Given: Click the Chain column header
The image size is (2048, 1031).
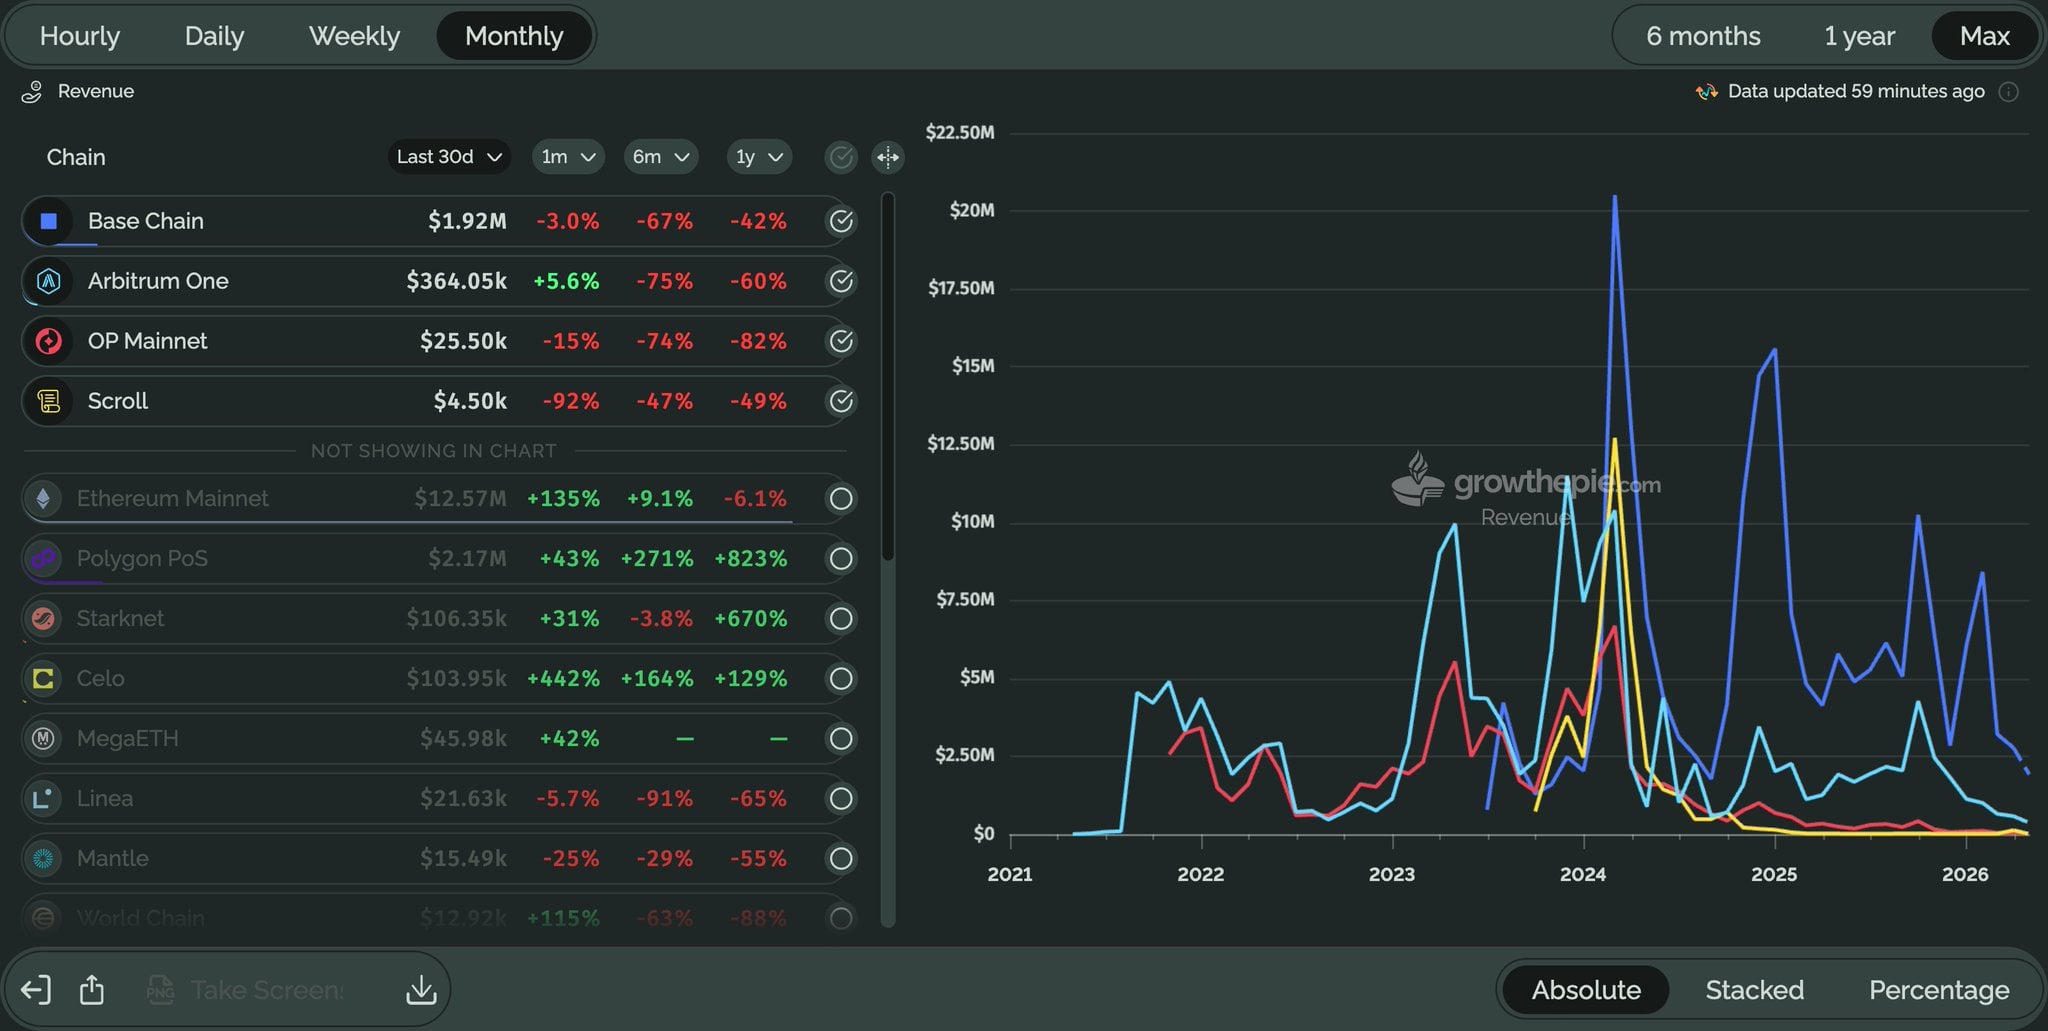Looking at the screenshot, I should (76, 157).
